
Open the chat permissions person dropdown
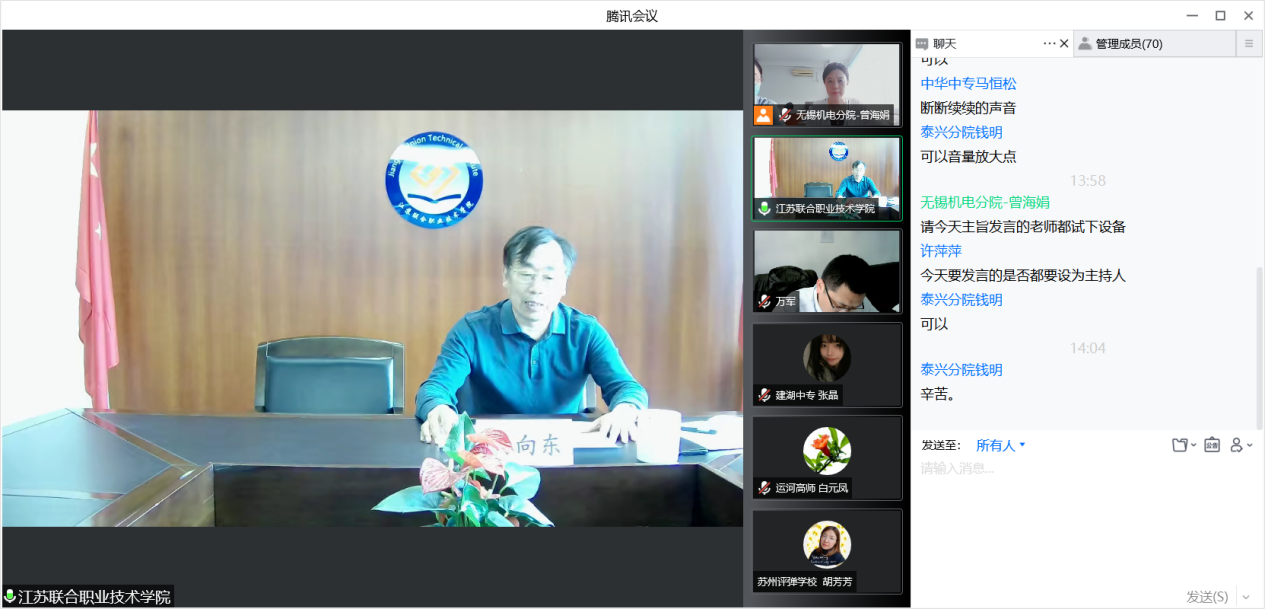[x=1241, y=445]
